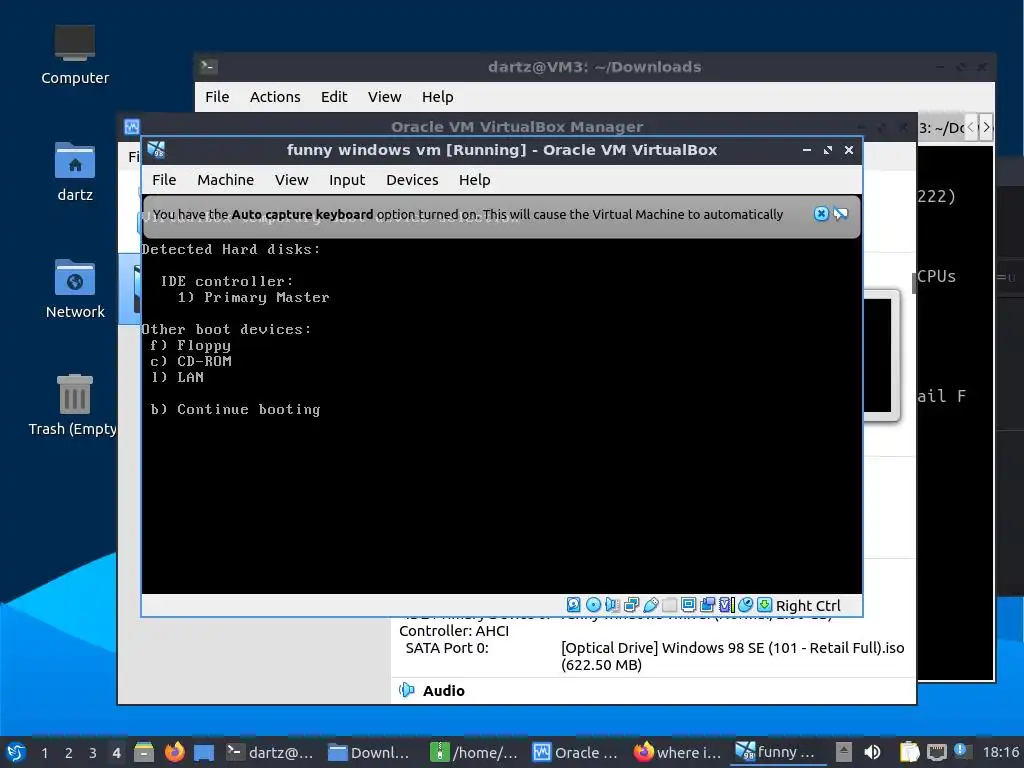1024x768 pixels.
Task: Click Controller: AHCI text in VirtualBox Manager
Action: coord(454,631)
